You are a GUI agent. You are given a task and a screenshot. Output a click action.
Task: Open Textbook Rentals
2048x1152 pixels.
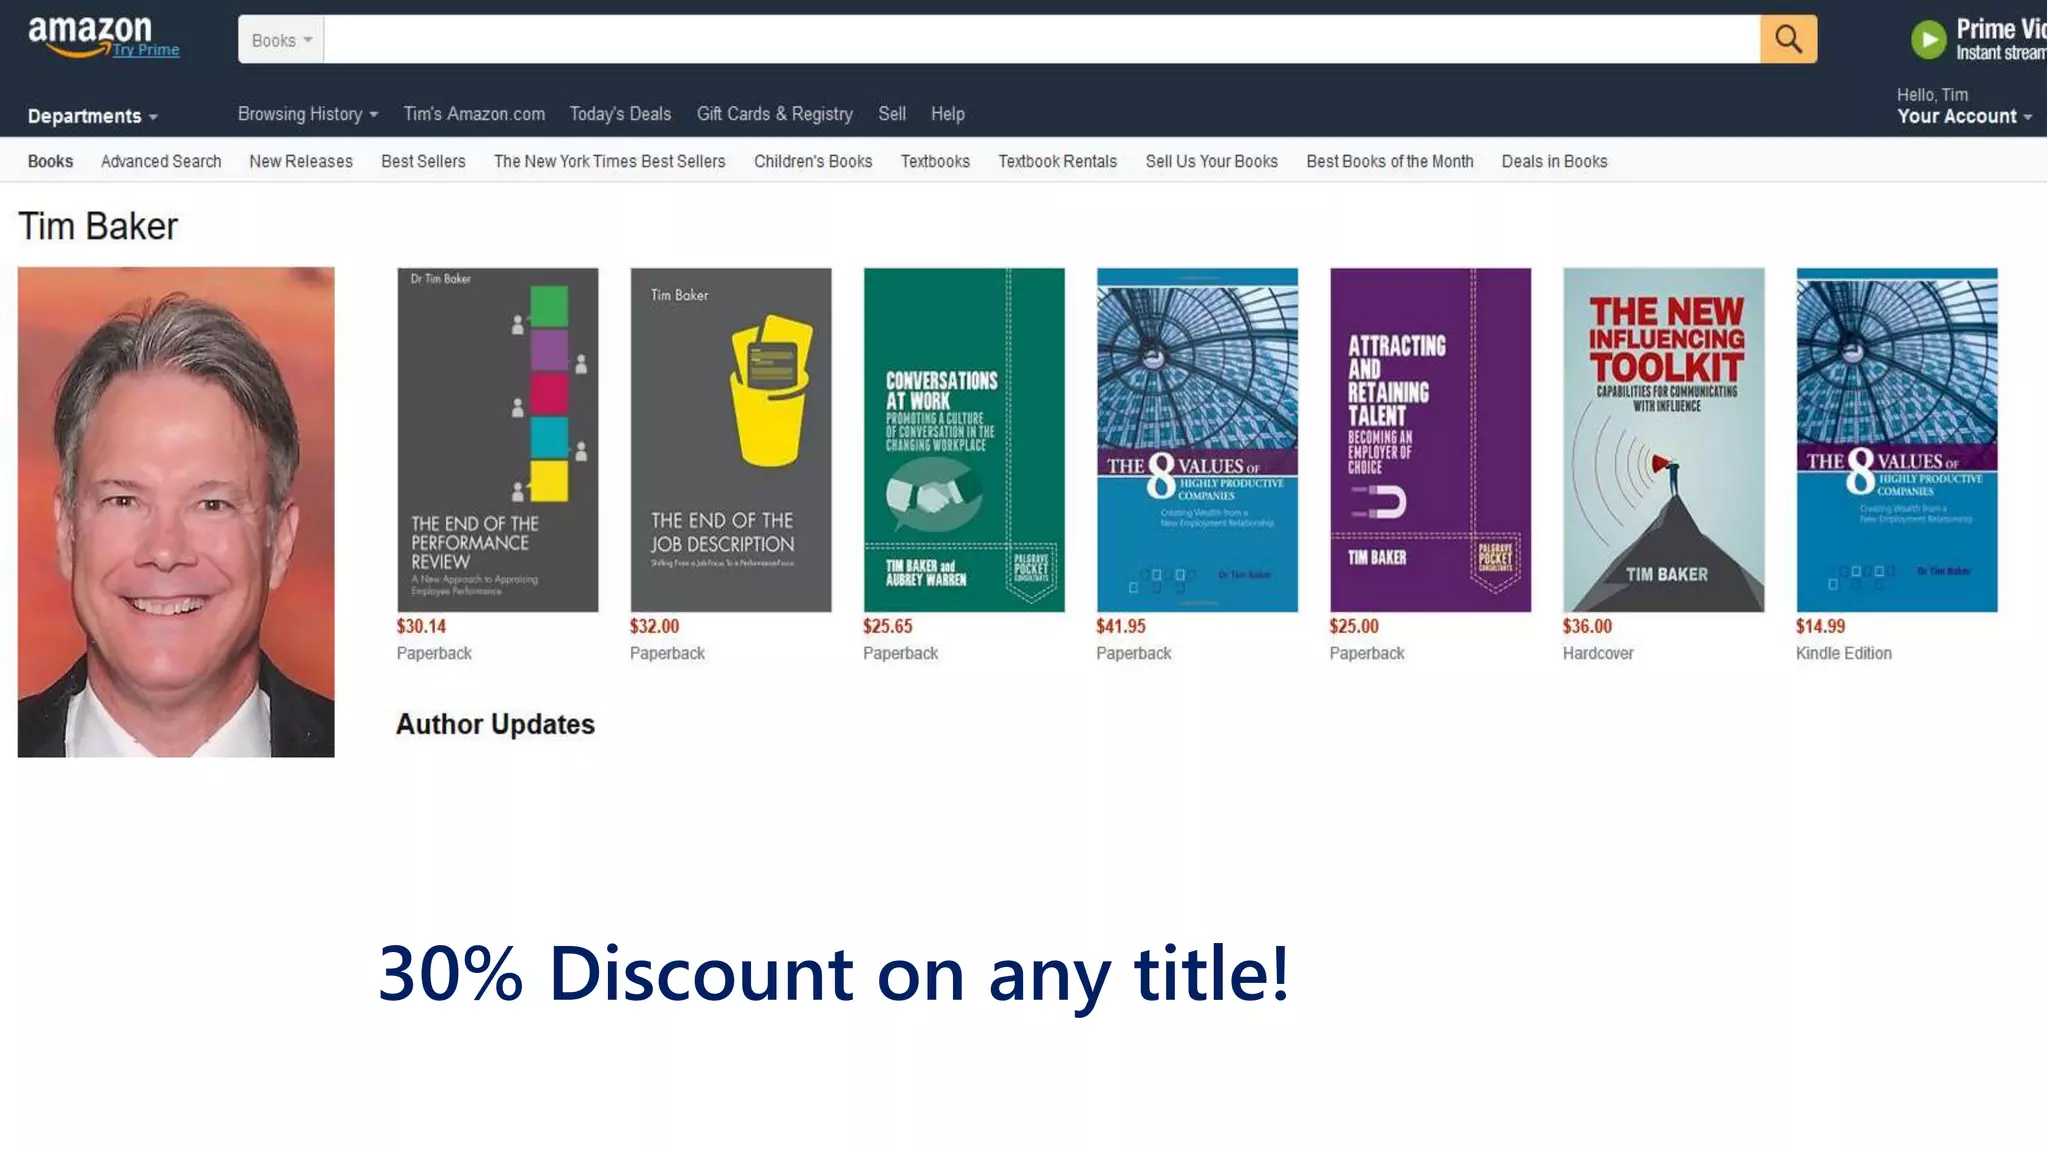tap(1057, 161)
